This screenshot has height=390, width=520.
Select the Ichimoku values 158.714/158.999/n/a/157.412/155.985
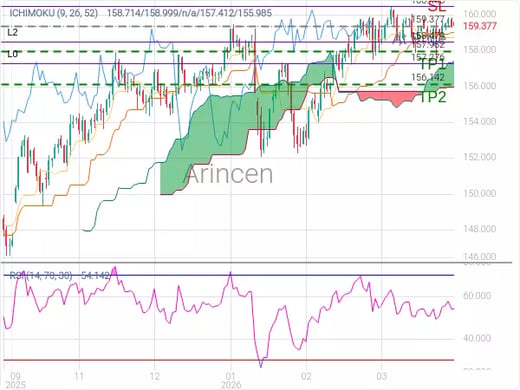(189, 13)
